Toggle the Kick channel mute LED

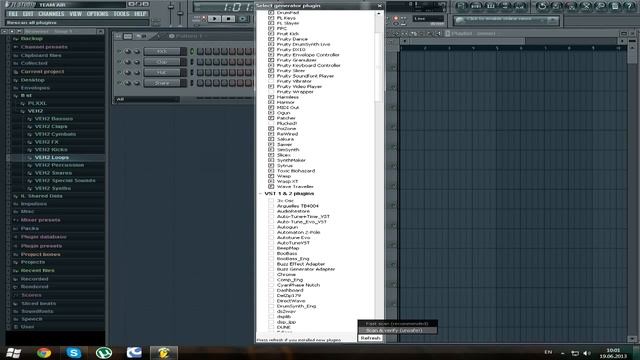[x=119, y=51]
